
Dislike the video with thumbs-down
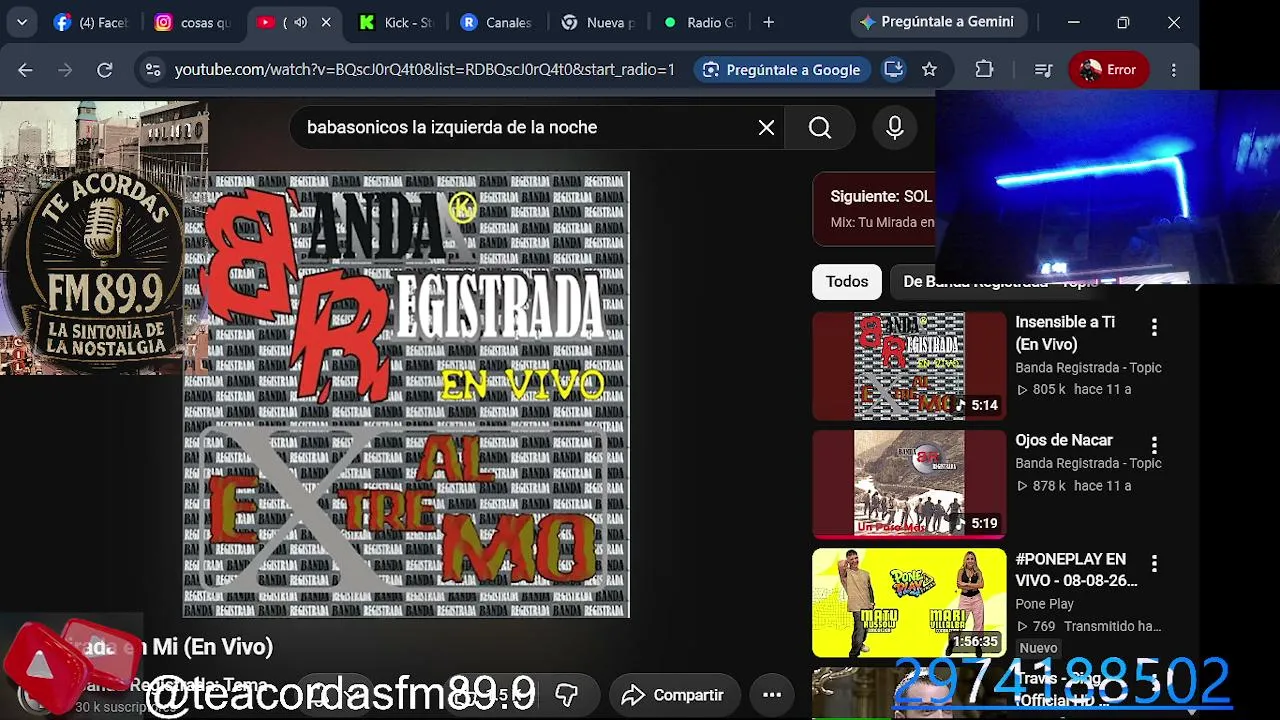click(567, 695)
